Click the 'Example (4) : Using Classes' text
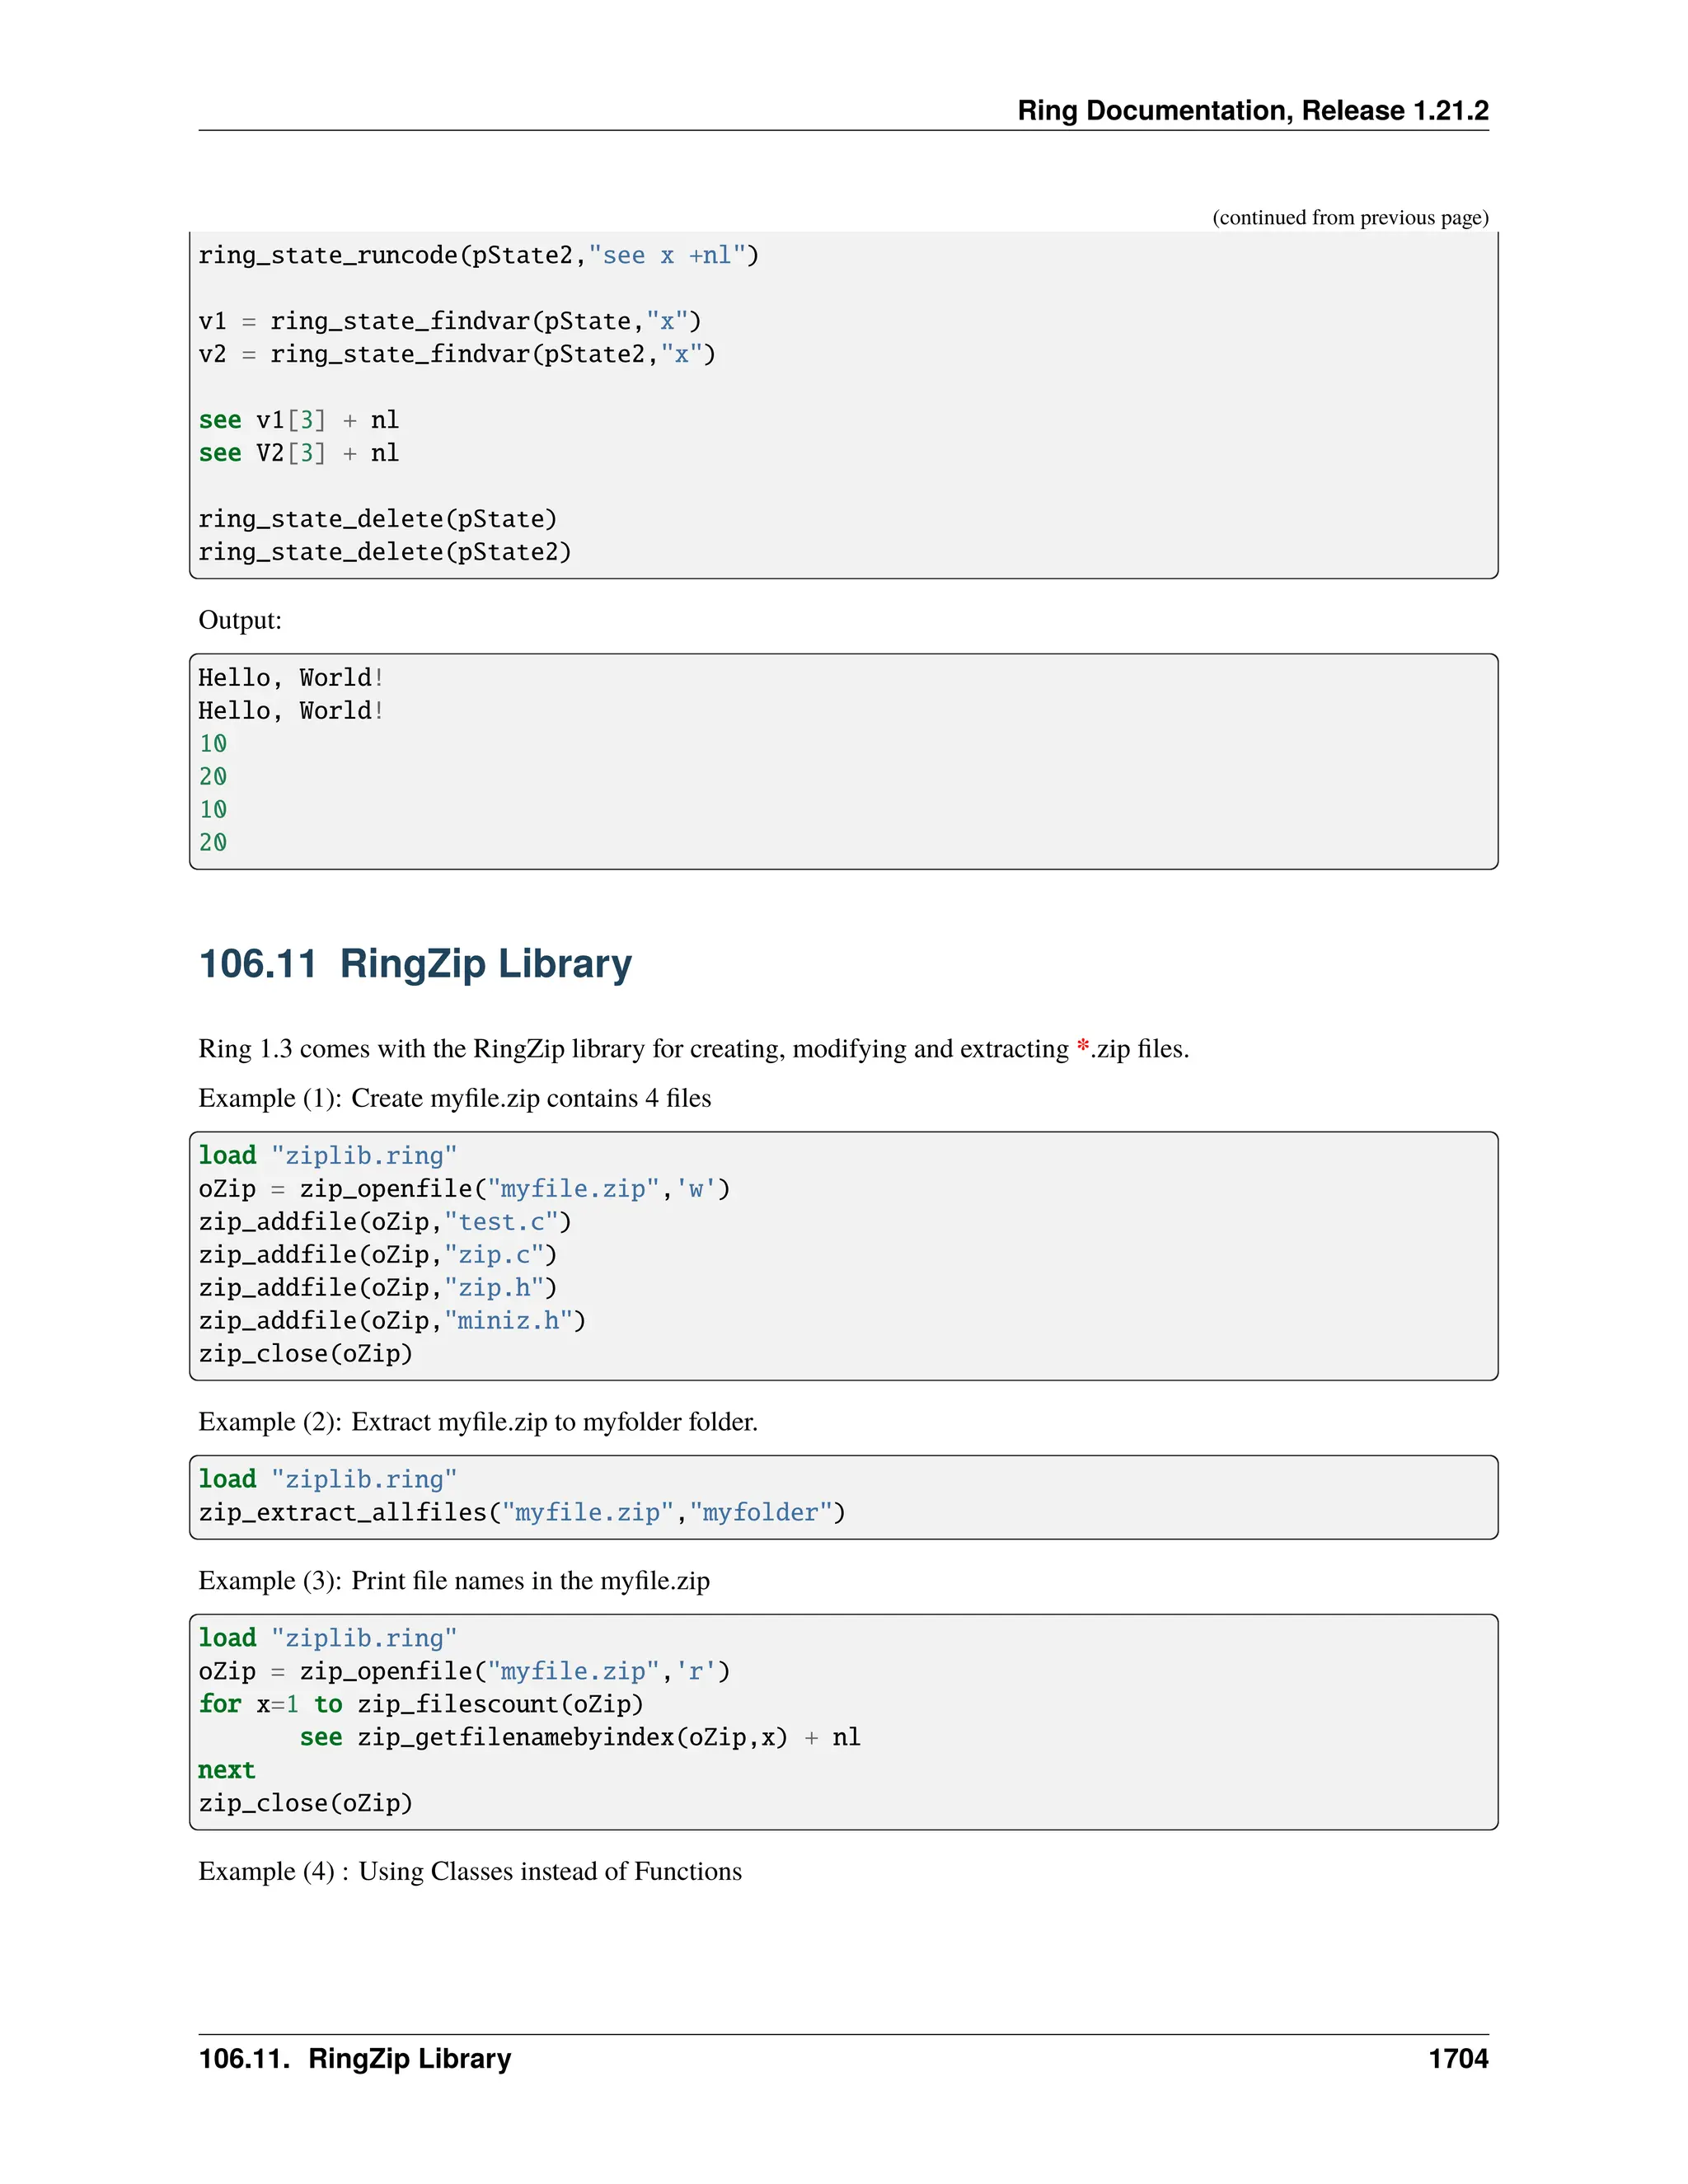This screenshot has height=2184, width=1688. click(x=470, y=1872)
